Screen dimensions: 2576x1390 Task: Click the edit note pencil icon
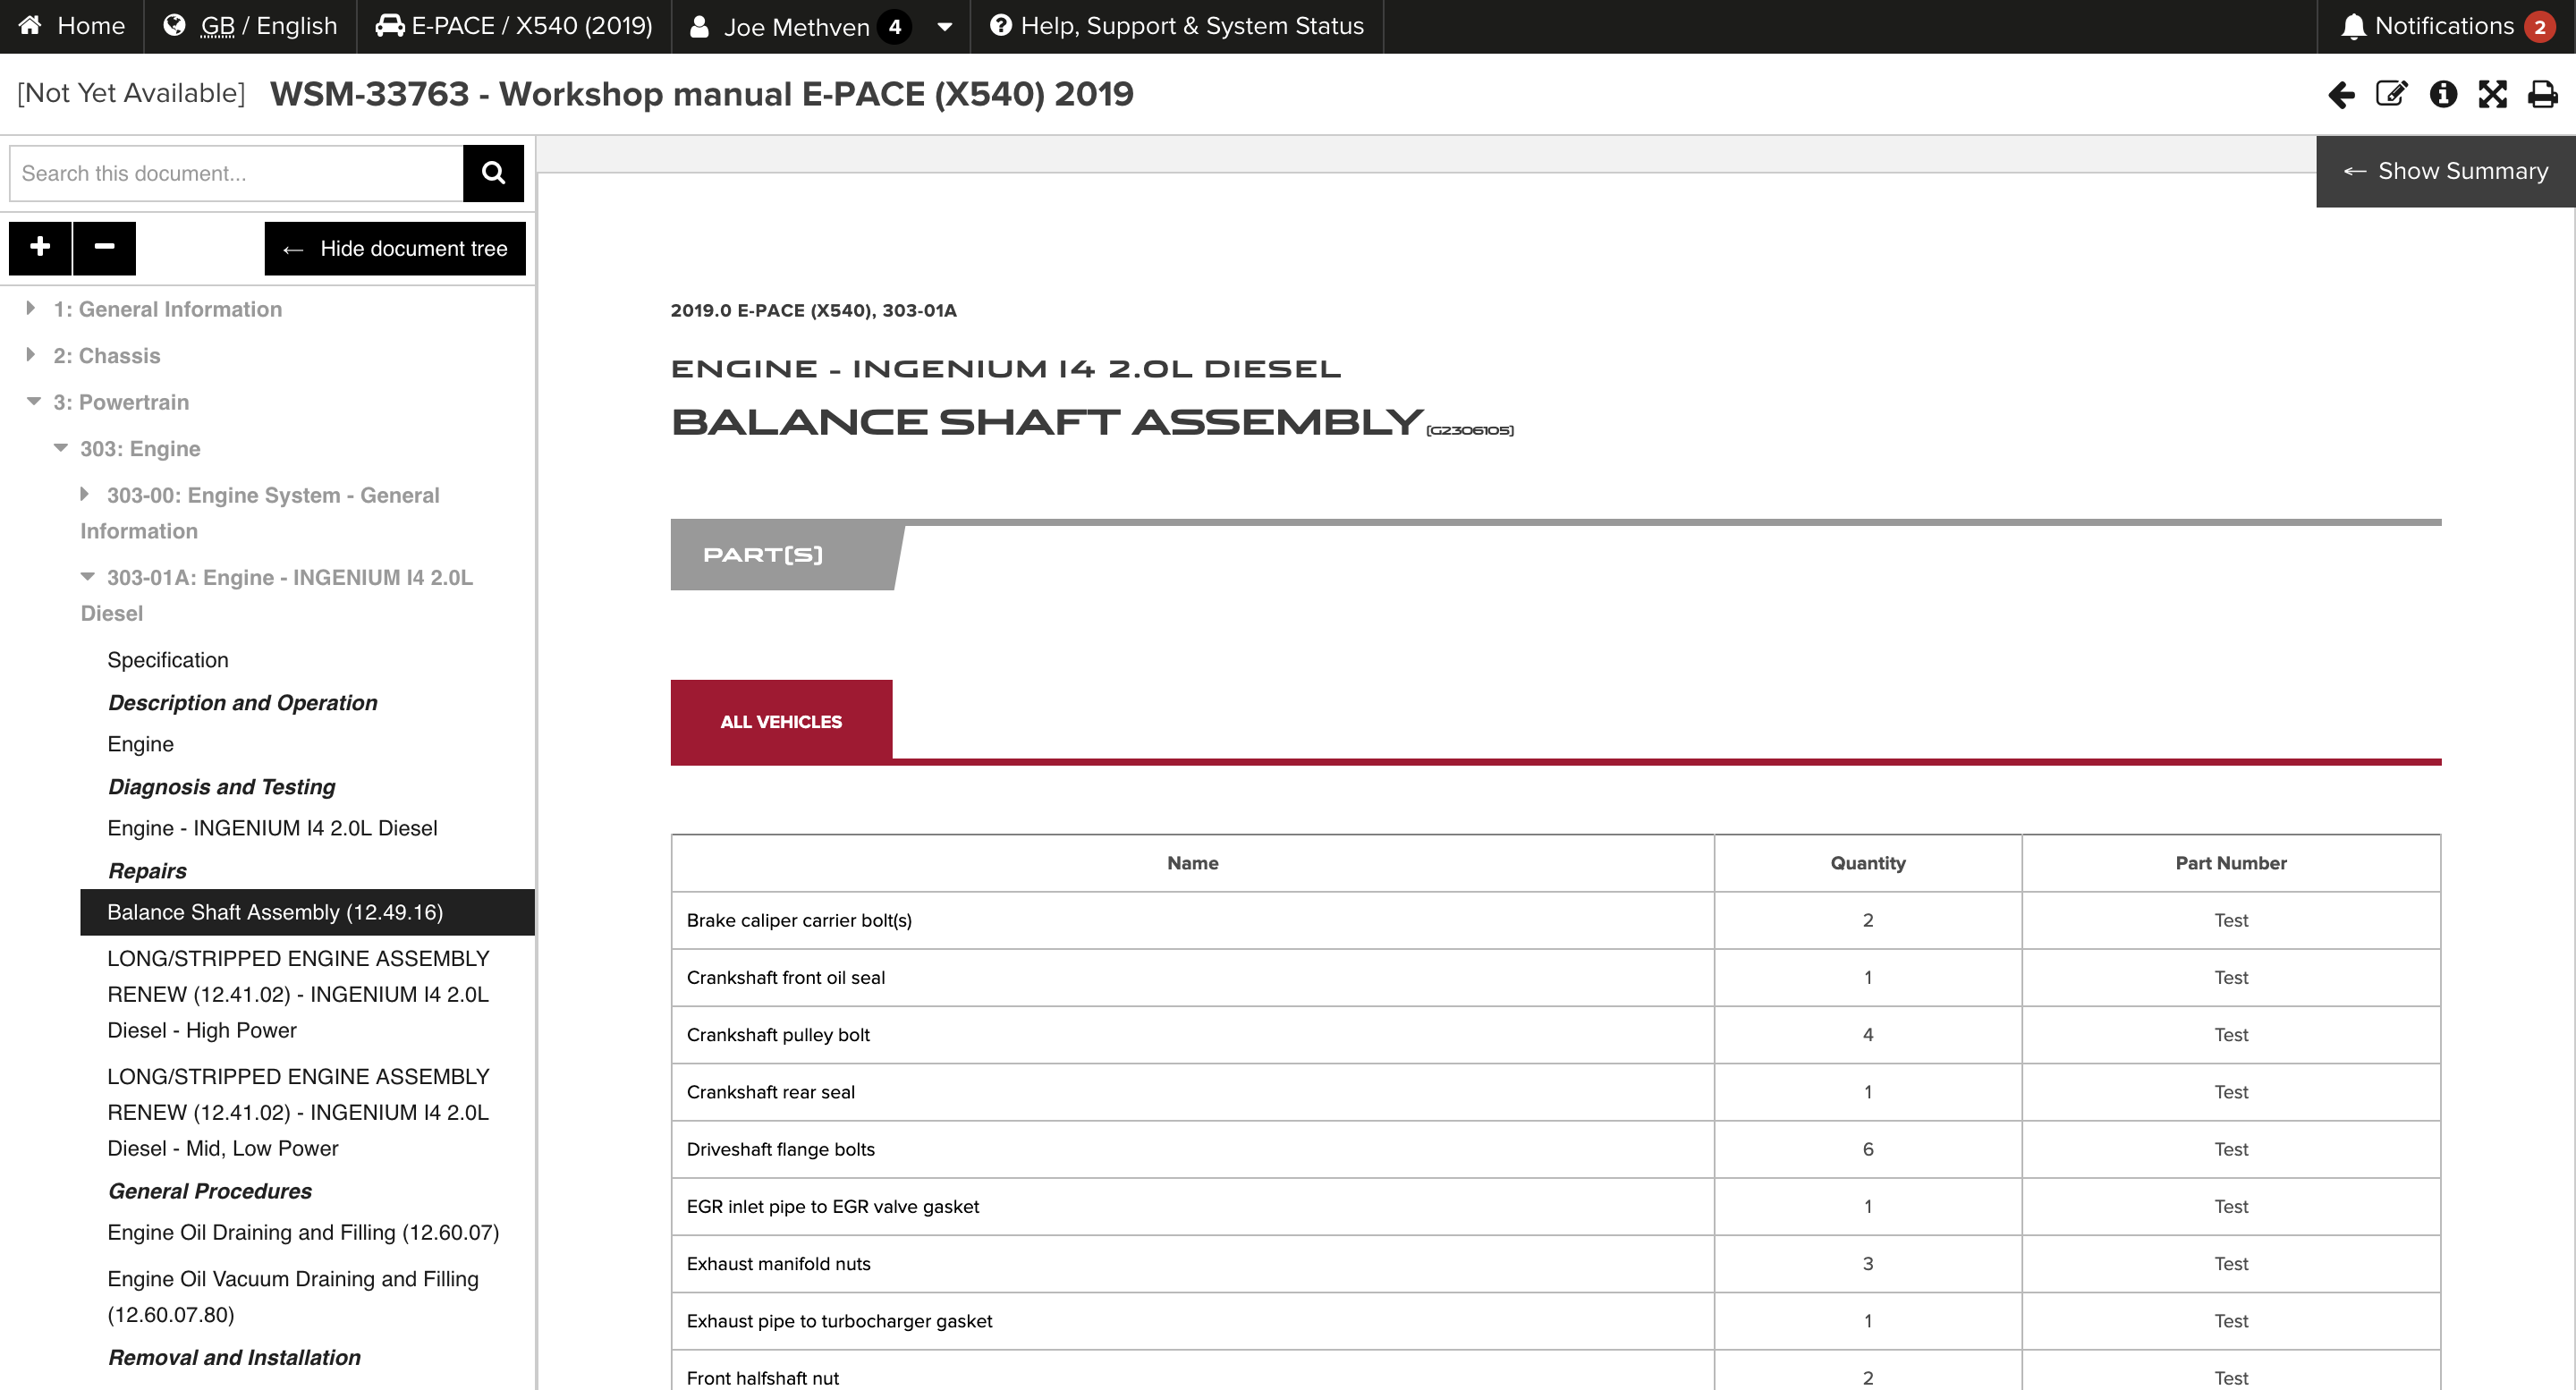click(x=2391, y=94)
